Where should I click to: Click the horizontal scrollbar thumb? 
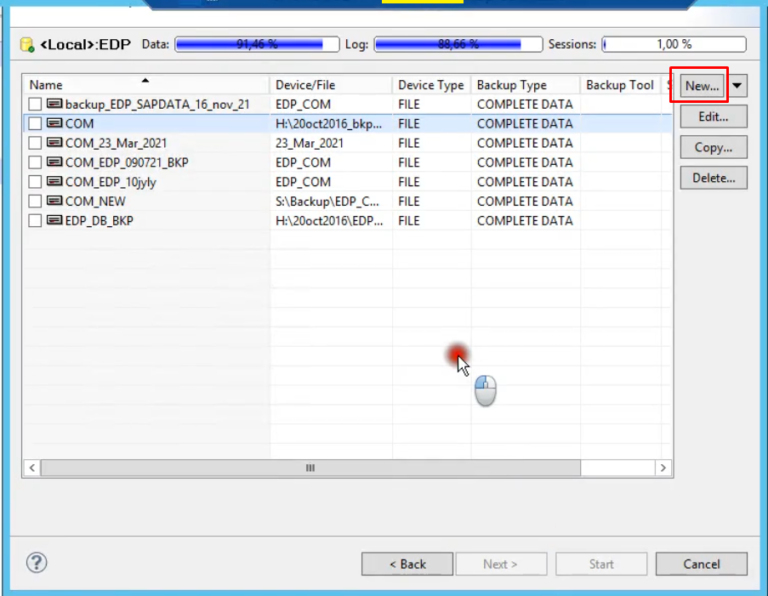(x=311, y=468)
